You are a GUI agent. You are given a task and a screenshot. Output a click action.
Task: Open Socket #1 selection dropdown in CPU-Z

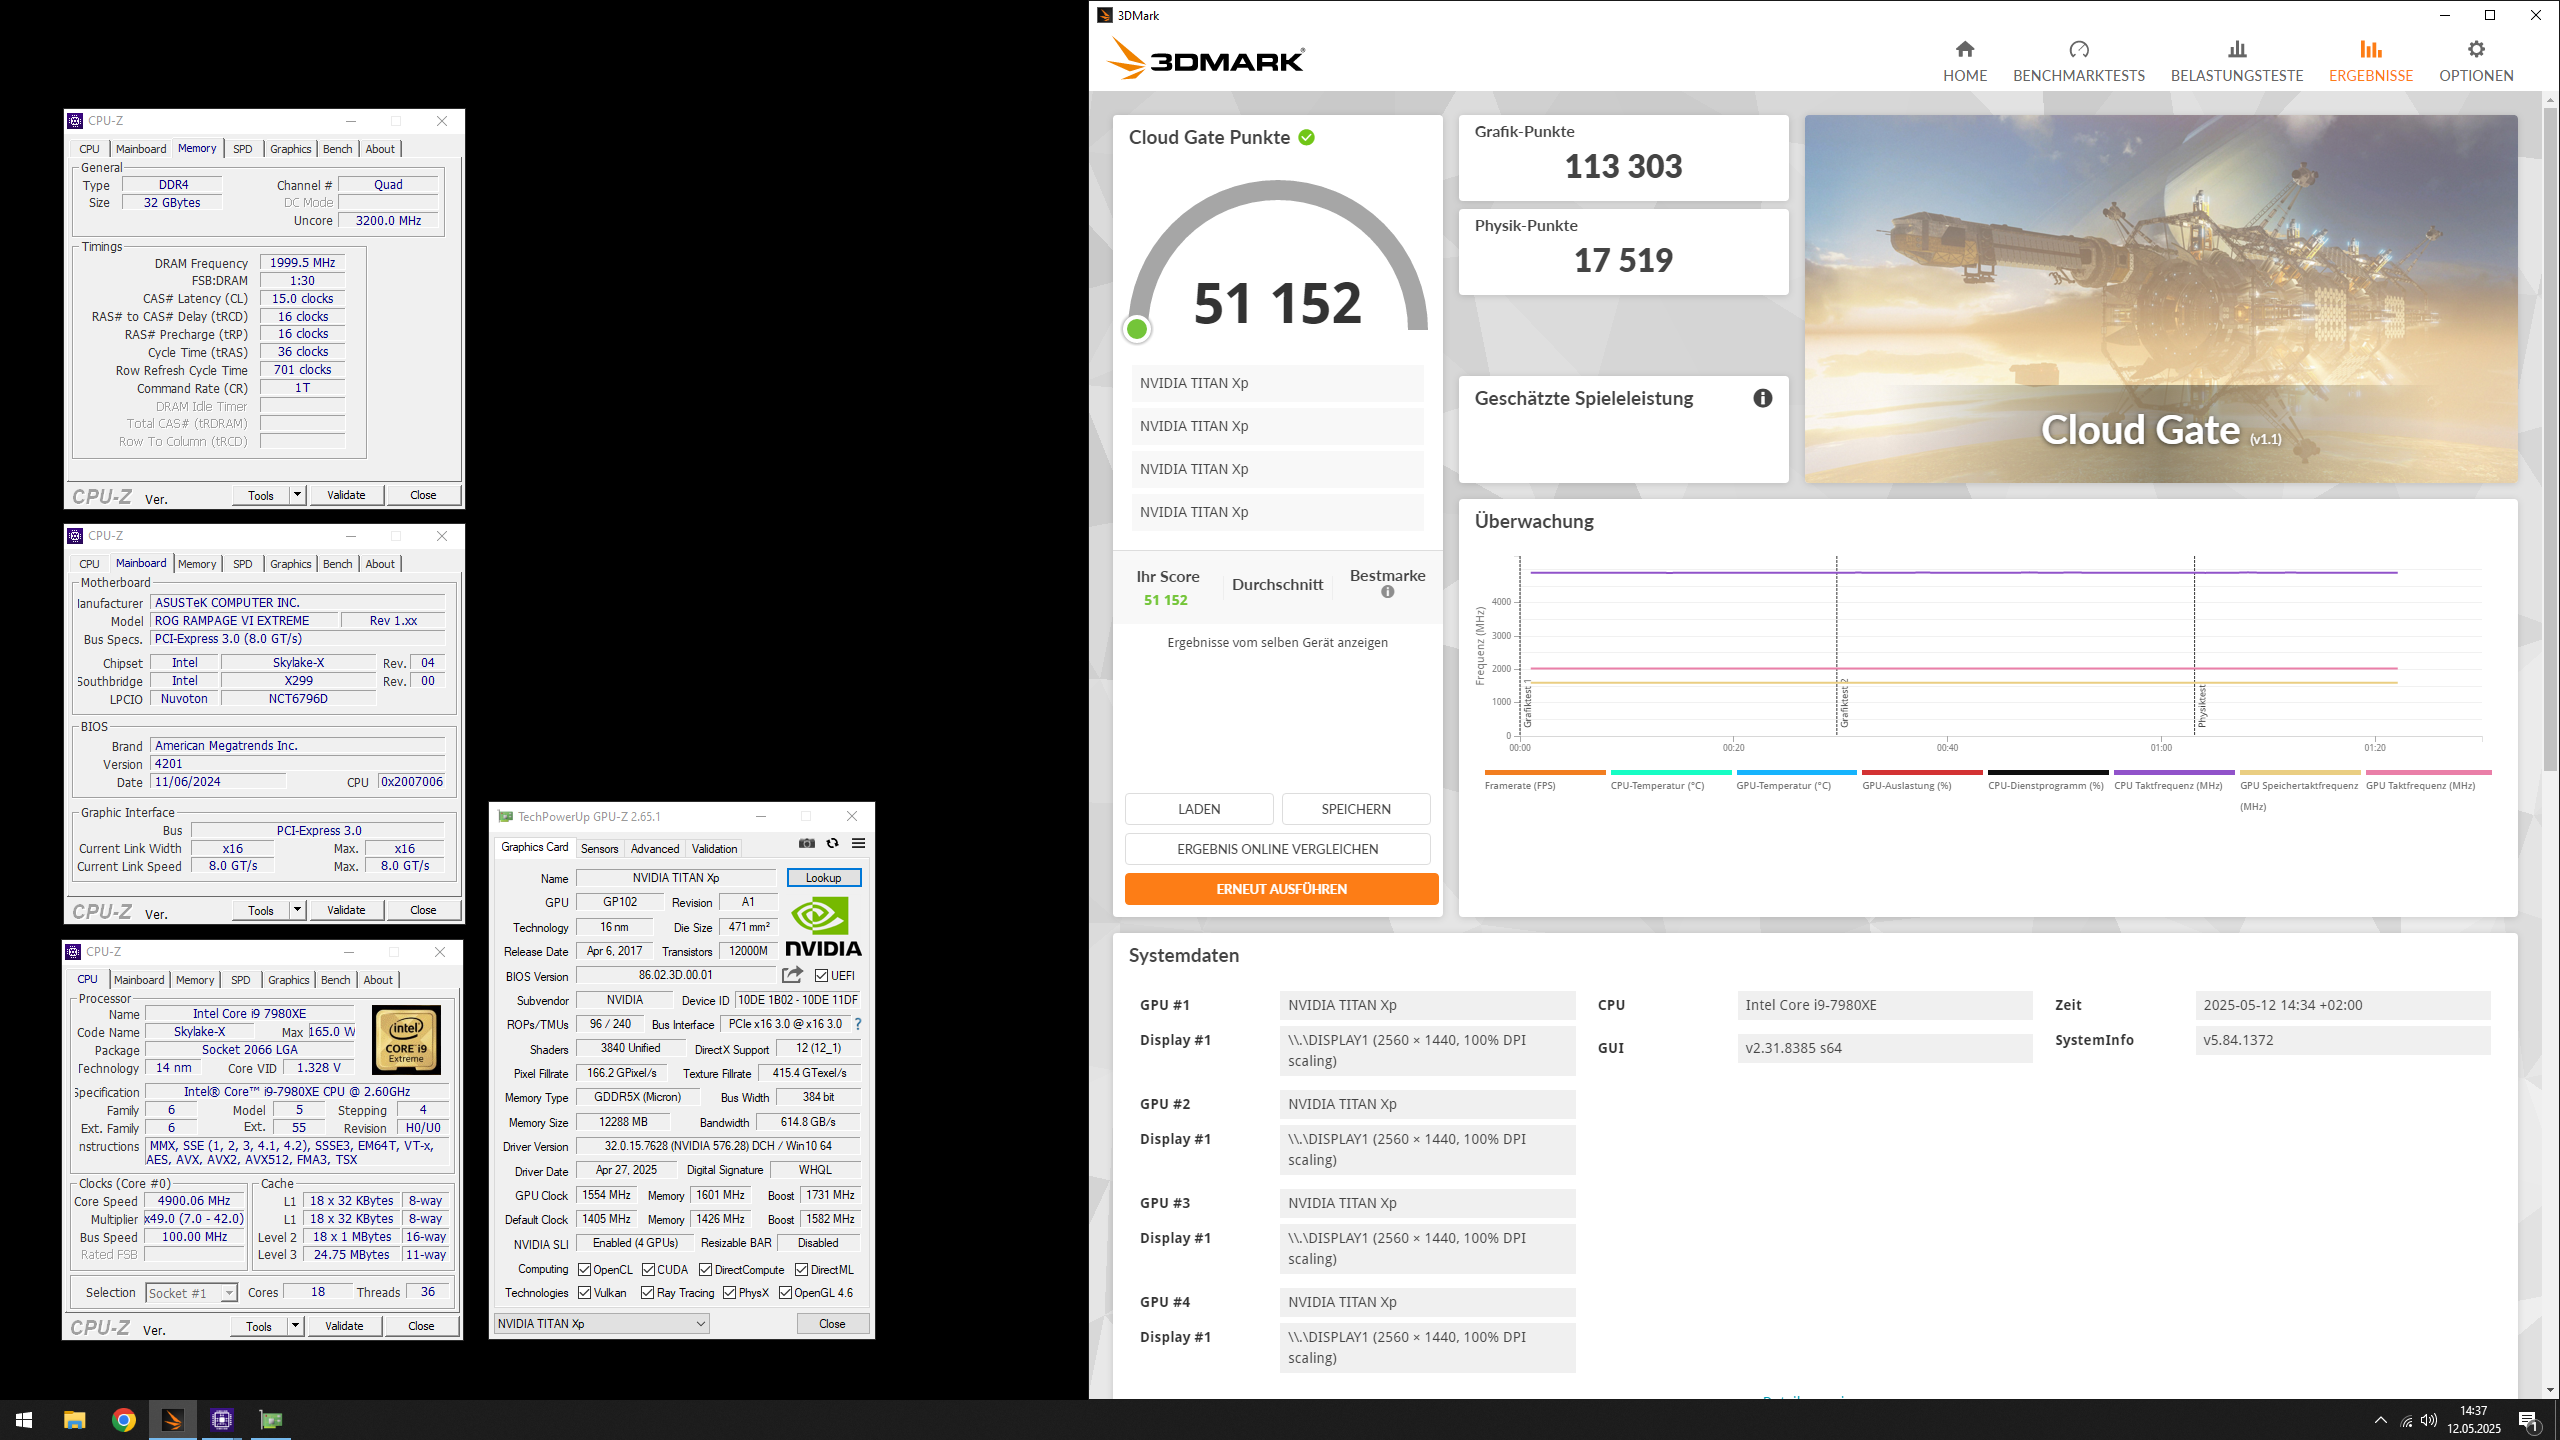[191, 1293]
